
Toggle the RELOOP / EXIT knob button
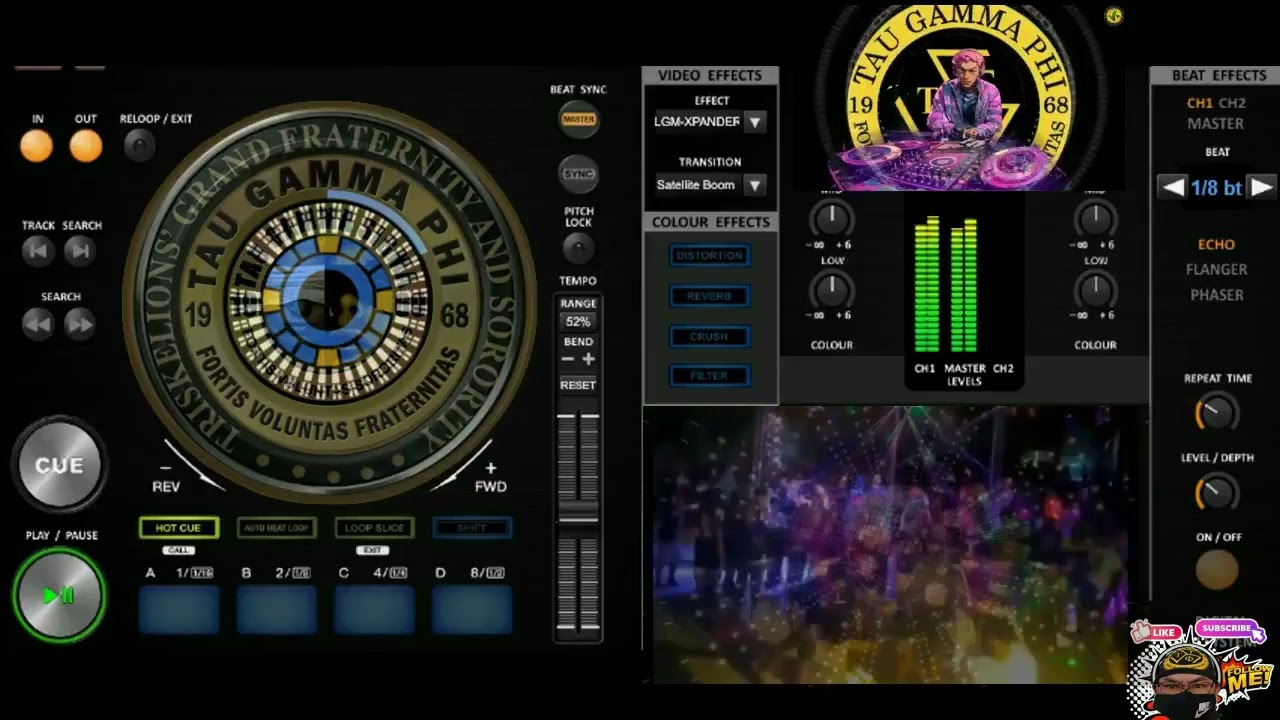click(140, 147)
